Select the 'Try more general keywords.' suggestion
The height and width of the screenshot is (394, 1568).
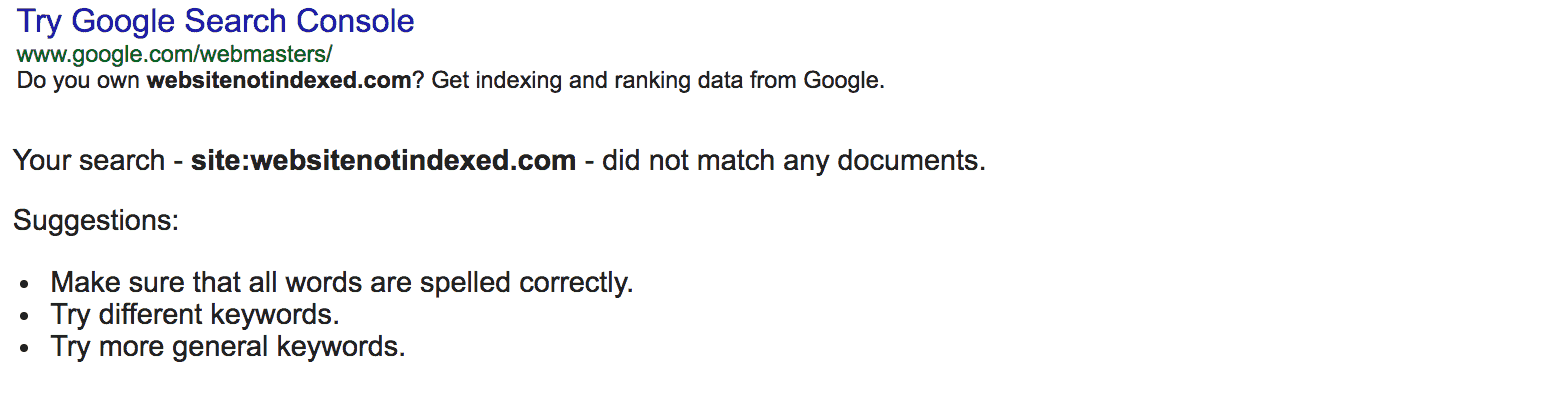[x=228, y=347]
